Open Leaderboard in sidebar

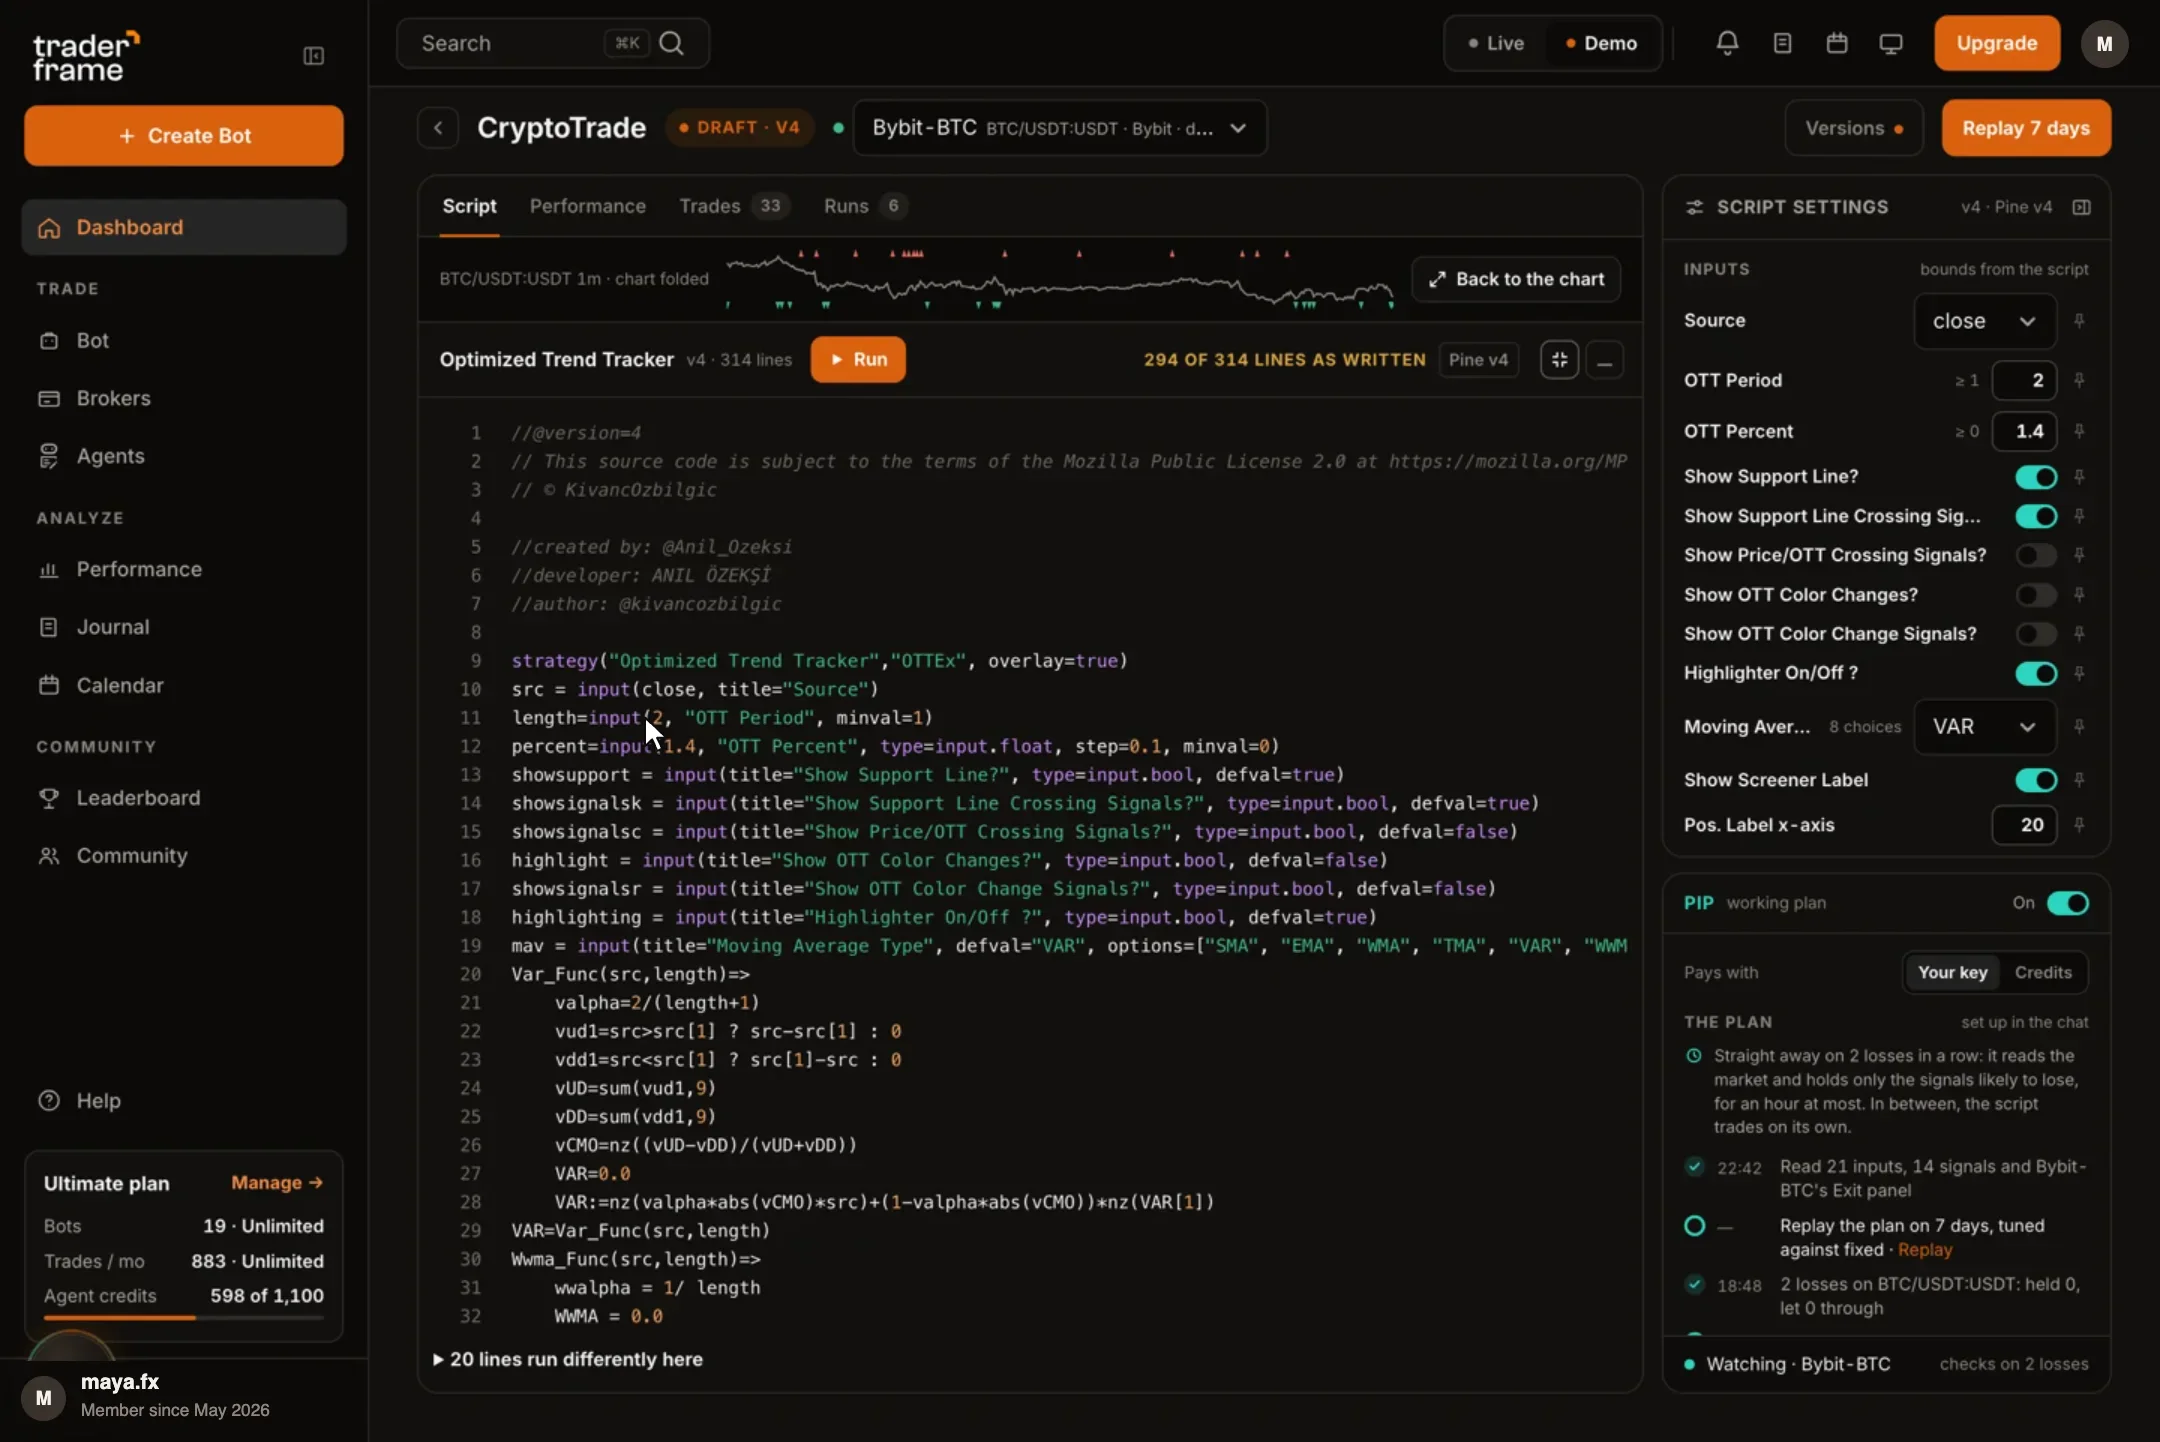click(184, 798)
